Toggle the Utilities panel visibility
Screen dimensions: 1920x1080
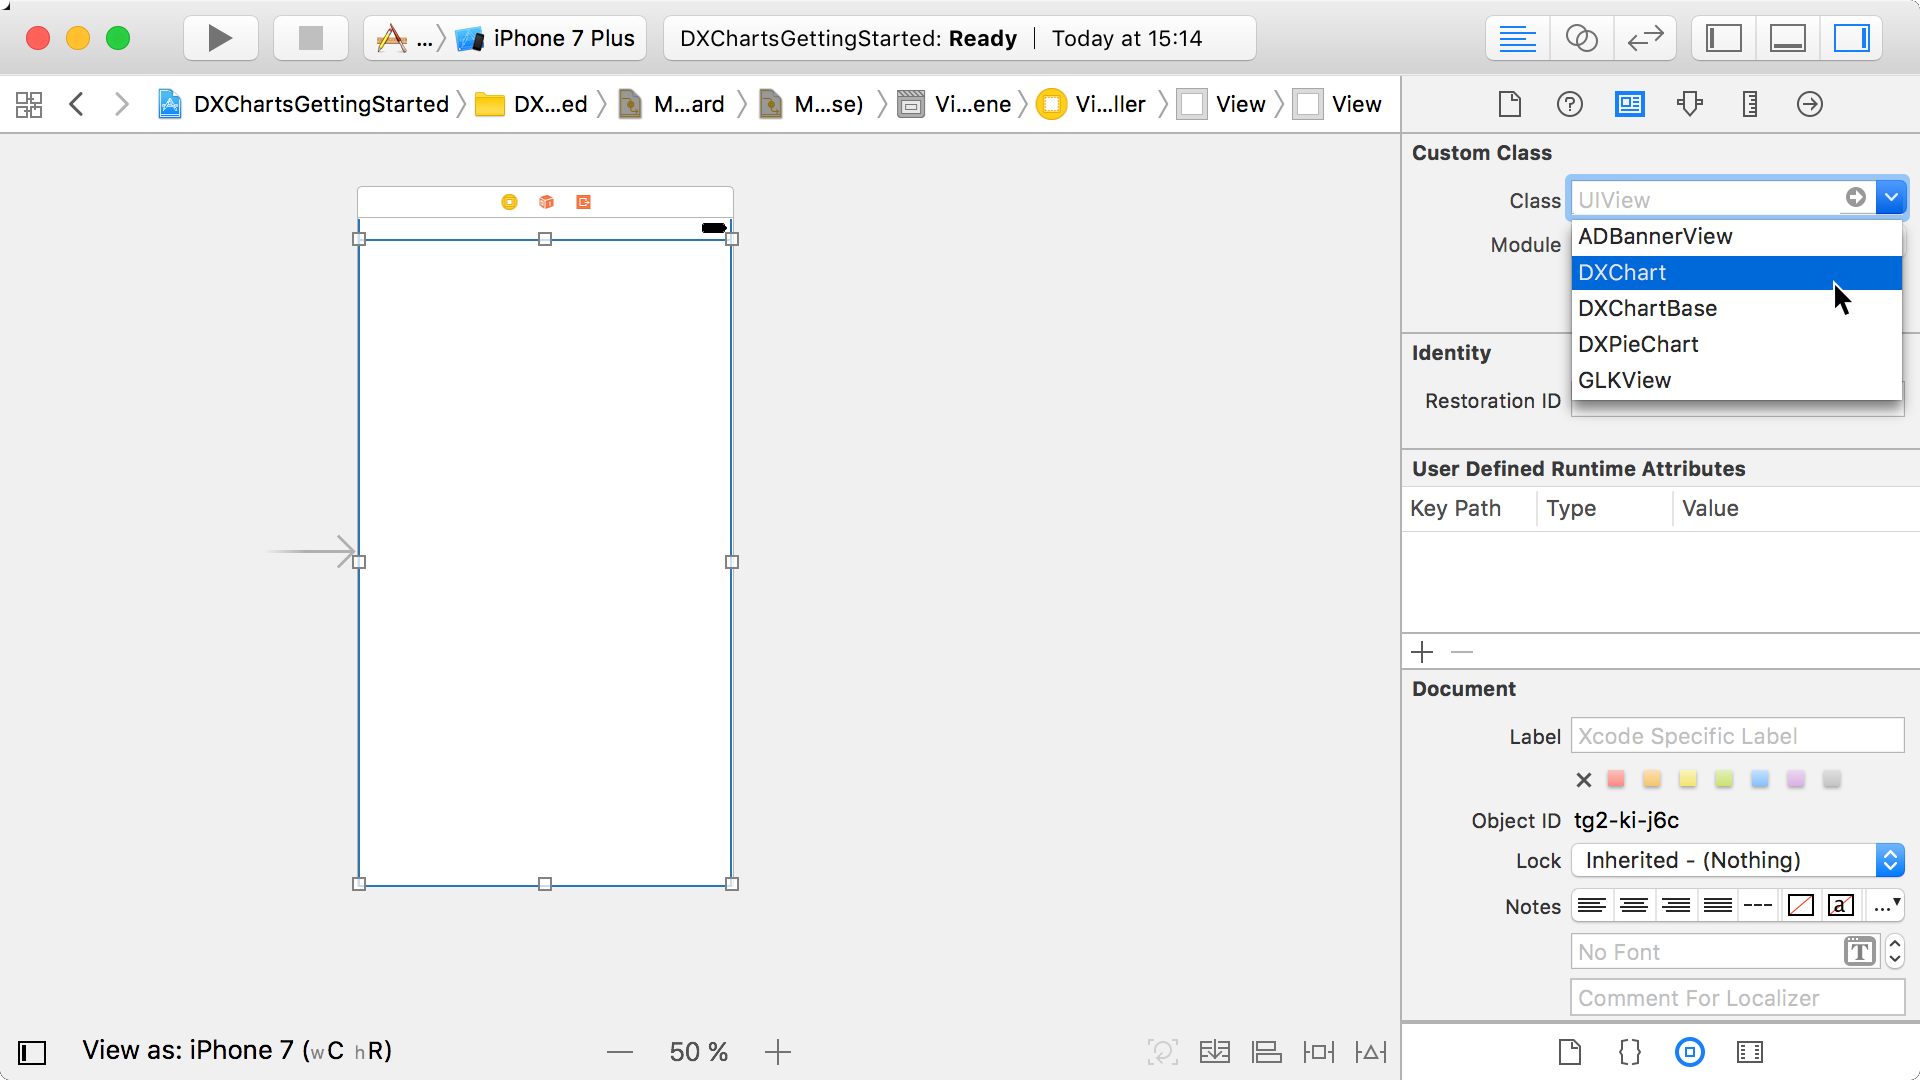pyautogui.click(x=1851, y=38)
